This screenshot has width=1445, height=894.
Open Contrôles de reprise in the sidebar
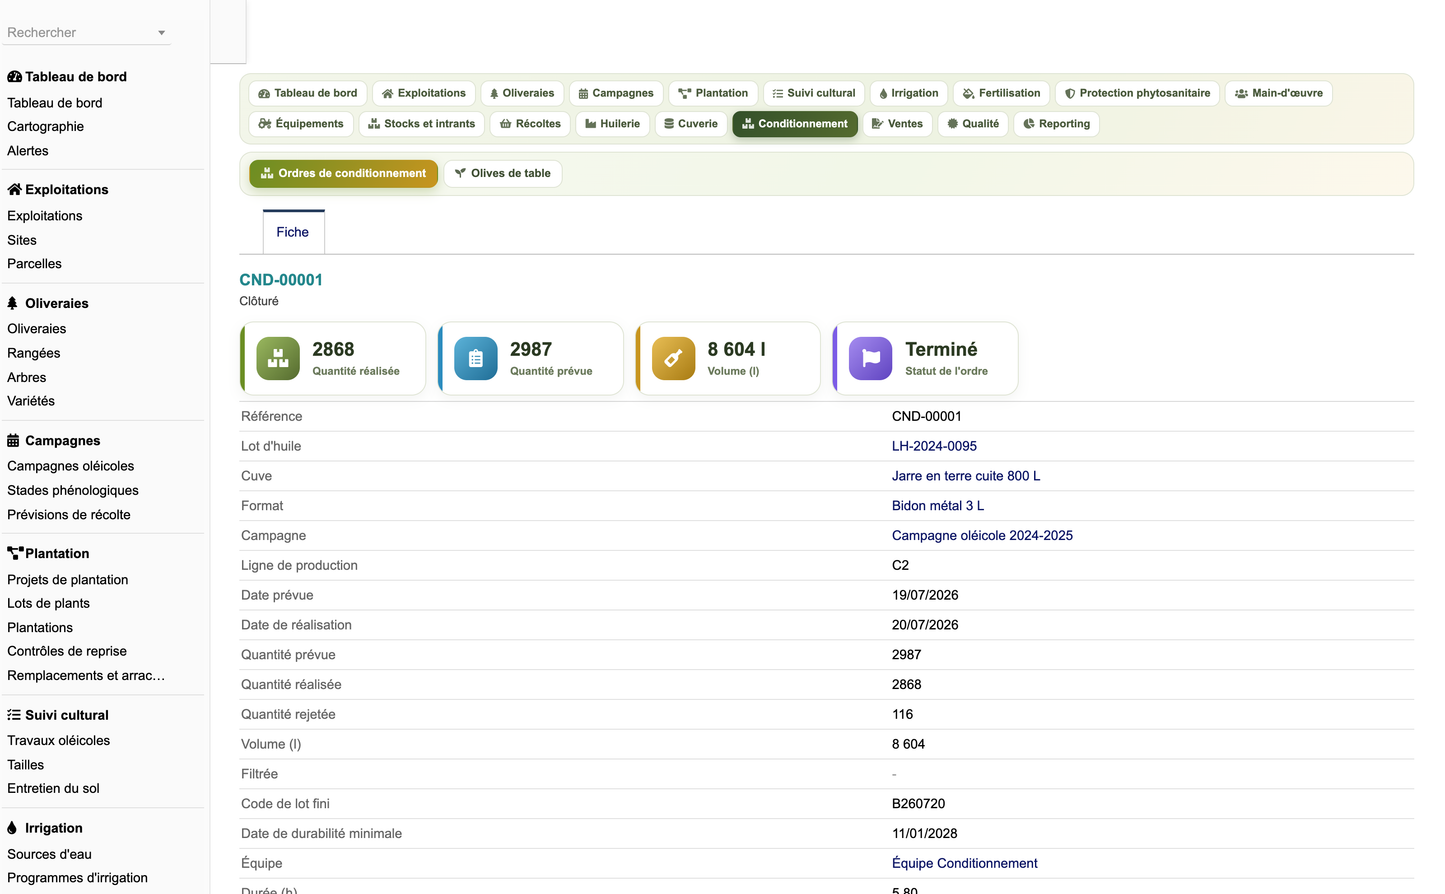coord(67,651)
